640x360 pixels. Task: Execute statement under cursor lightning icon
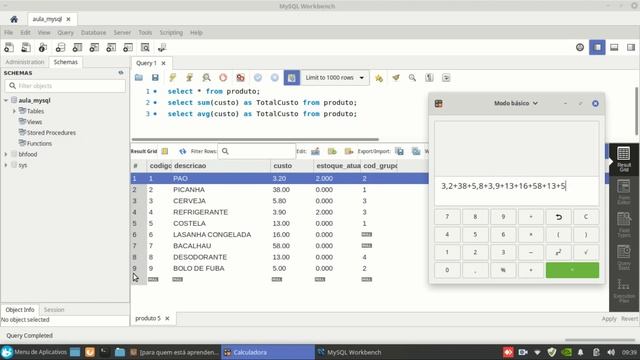pyautogui.click(x=189, y=78)
